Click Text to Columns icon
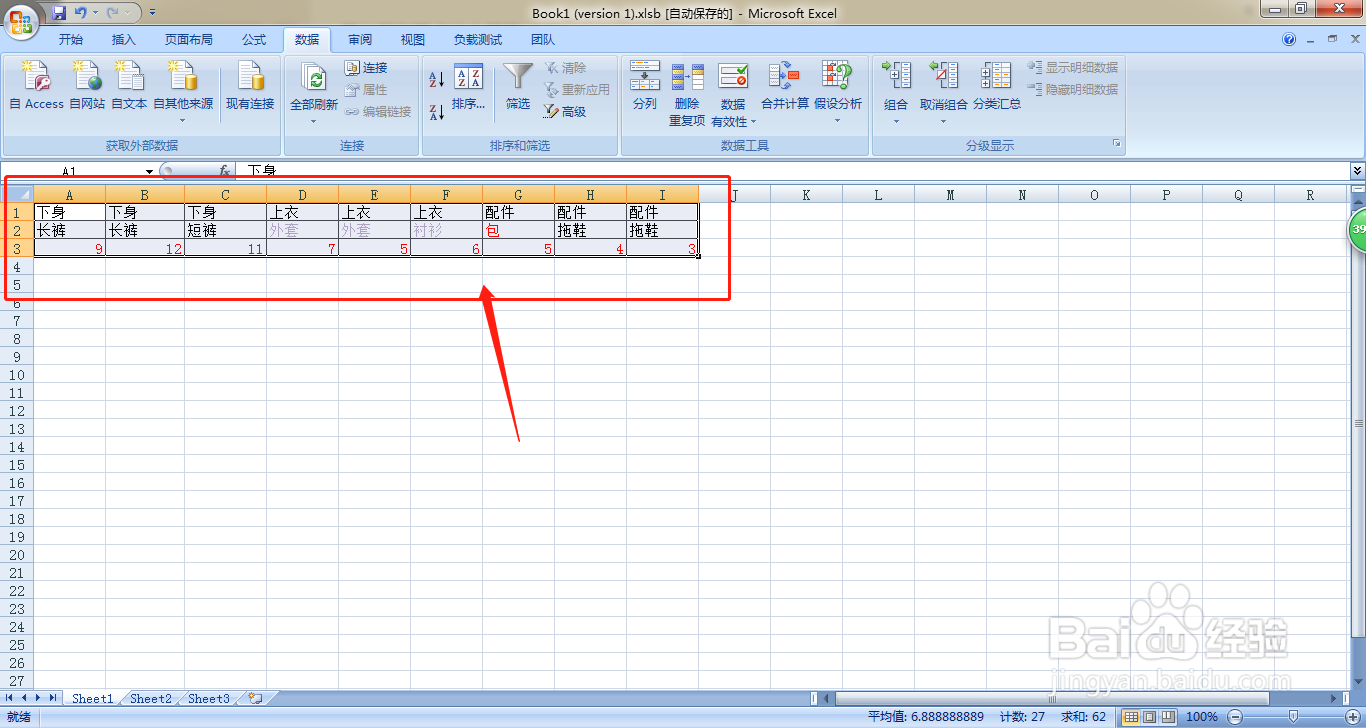The height and width of the screenshot is (728, 1366). coord(645,75)
